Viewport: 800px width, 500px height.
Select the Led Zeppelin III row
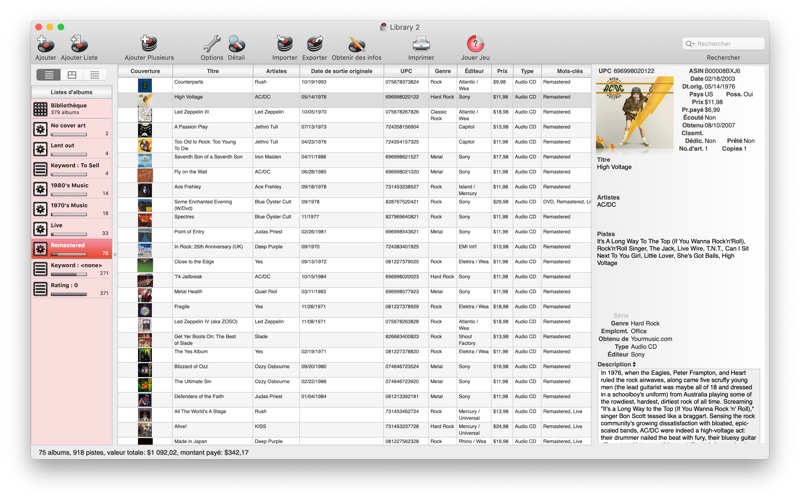(x=355, y=115)
